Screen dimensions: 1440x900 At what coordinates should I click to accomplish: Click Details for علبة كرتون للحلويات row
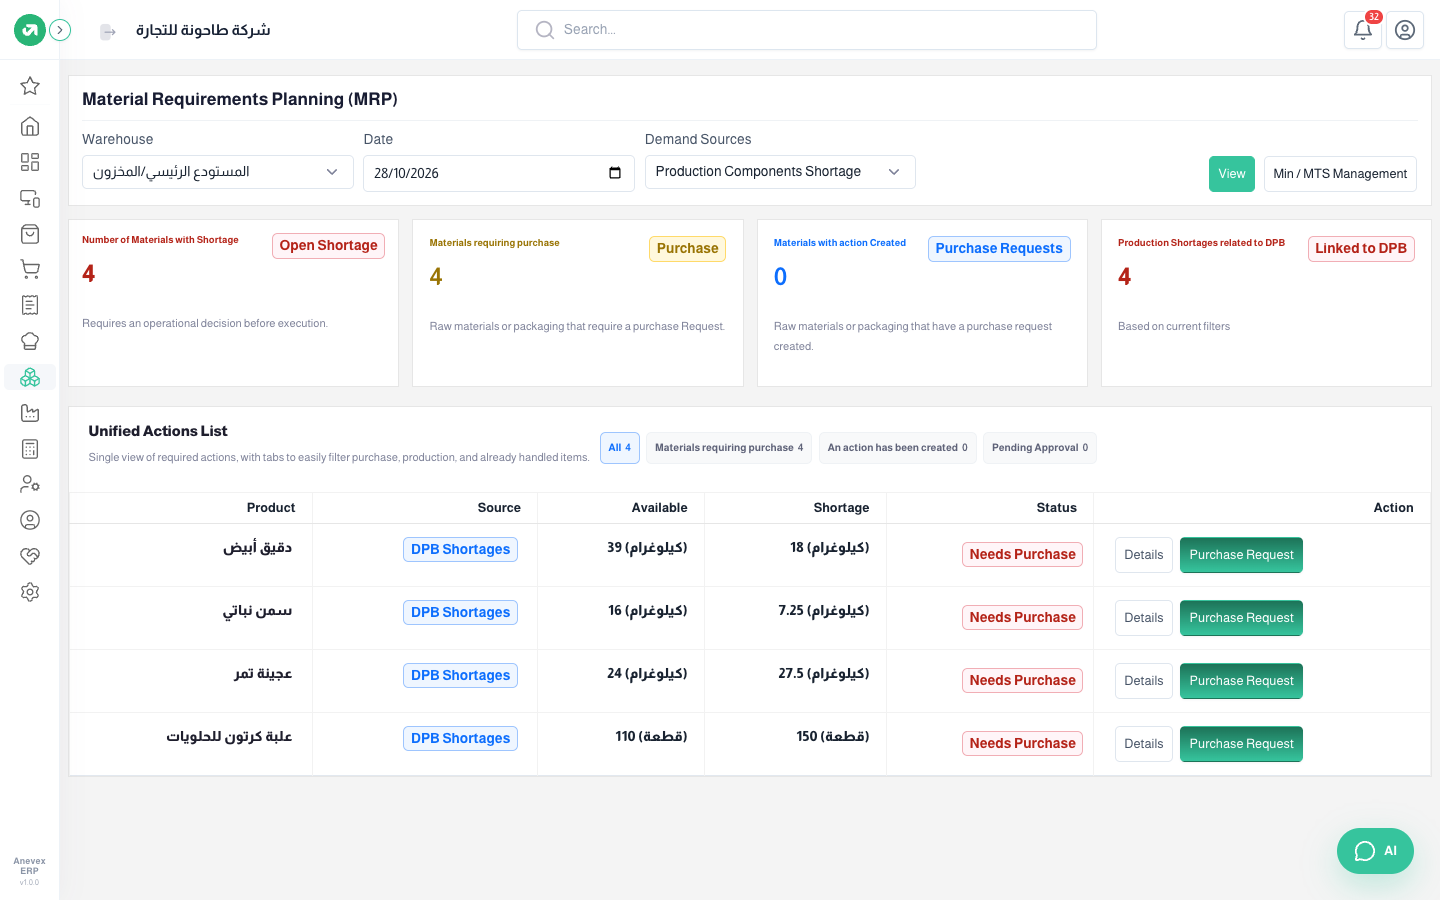pos(1144,744)
